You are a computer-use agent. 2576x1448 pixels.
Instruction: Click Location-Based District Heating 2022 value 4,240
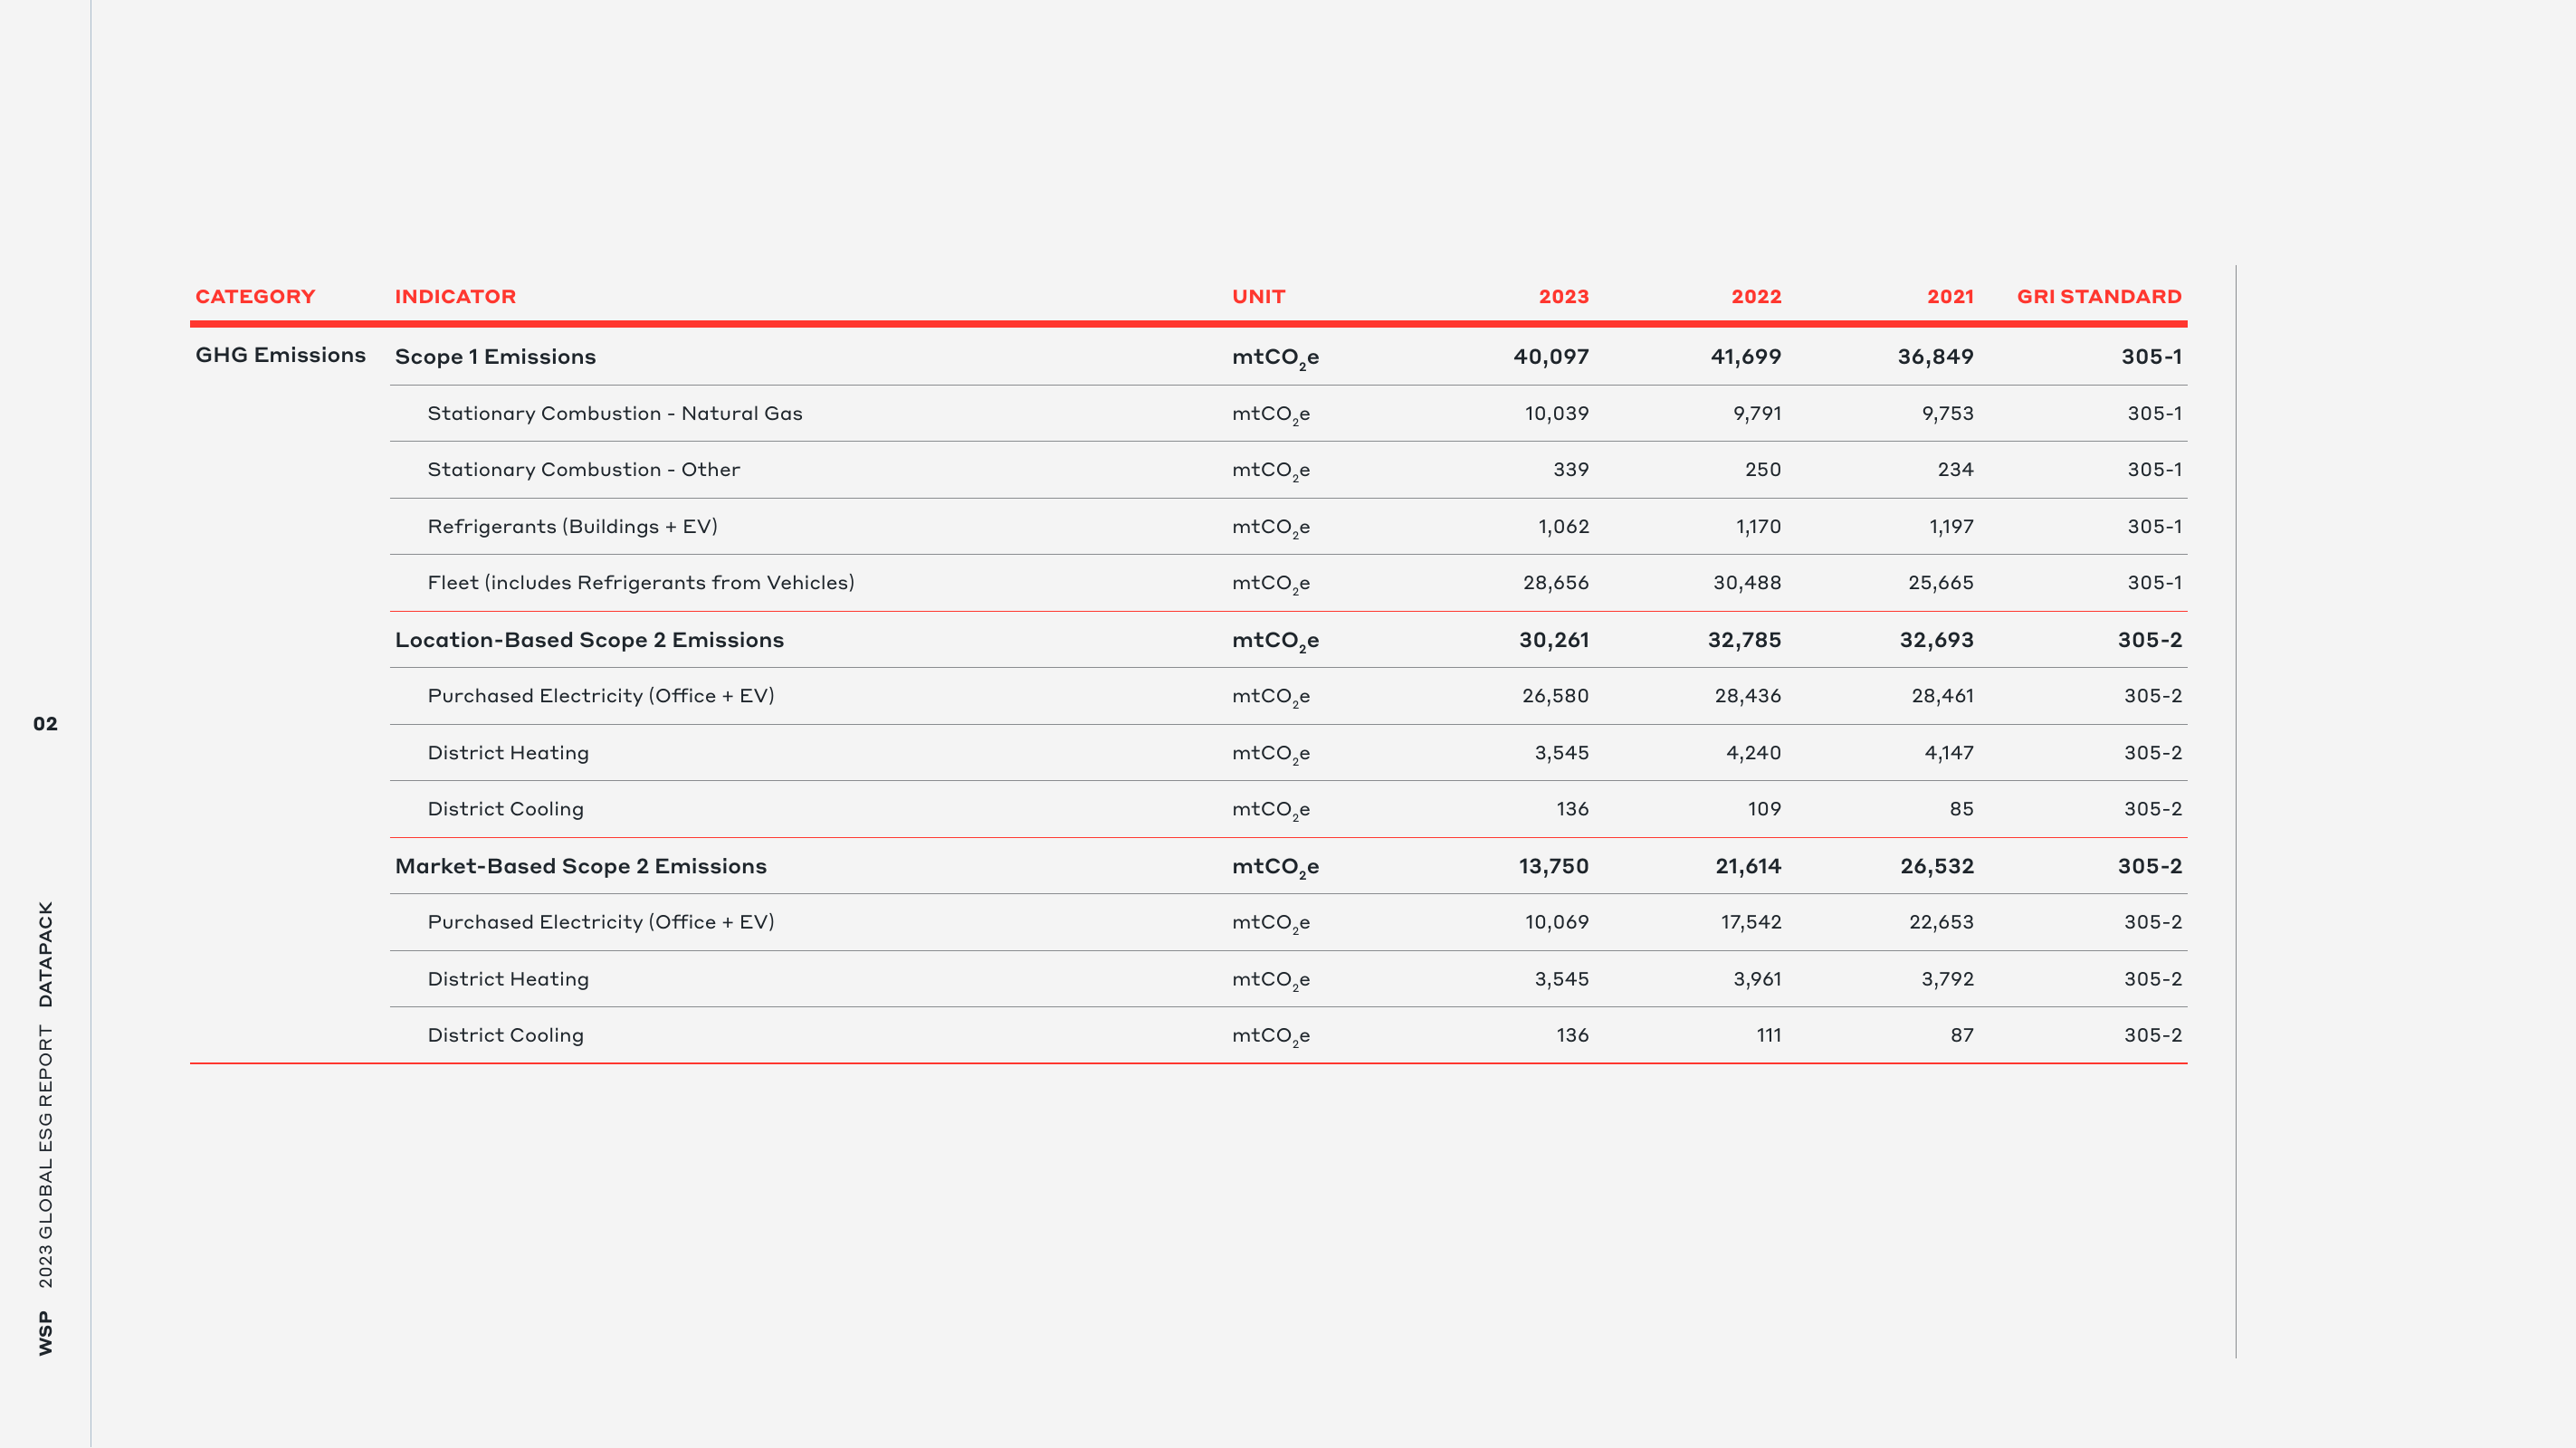[1753, 753]
